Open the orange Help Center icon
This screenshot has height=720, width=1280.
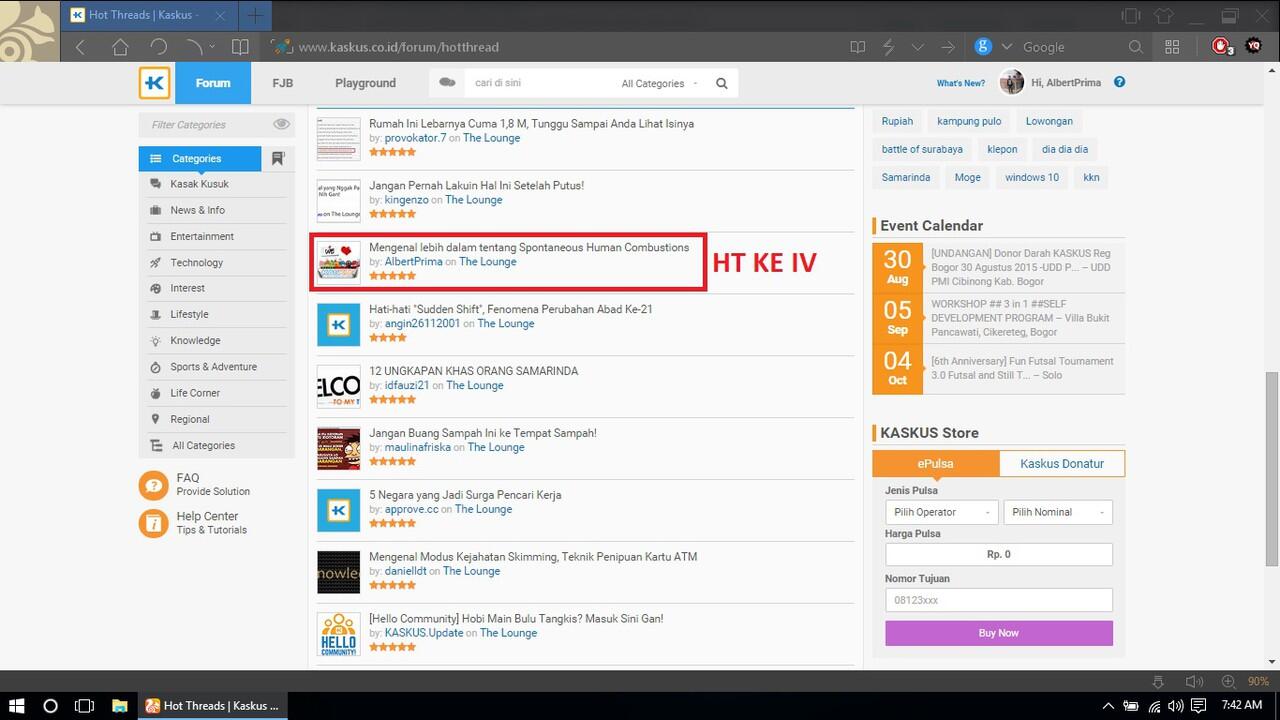[x=153, y=523]
